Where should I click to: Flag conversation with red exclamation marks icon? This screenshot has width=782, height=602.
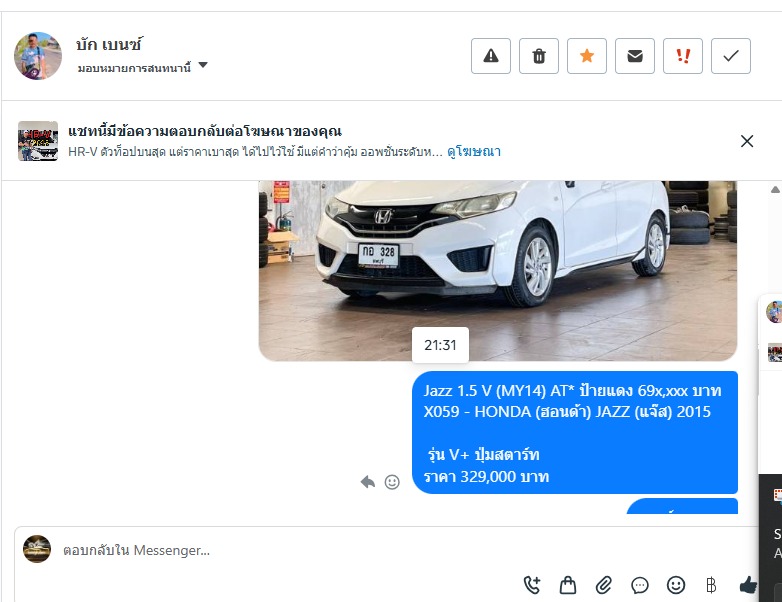pyautogui.click(x=683, y=56)
